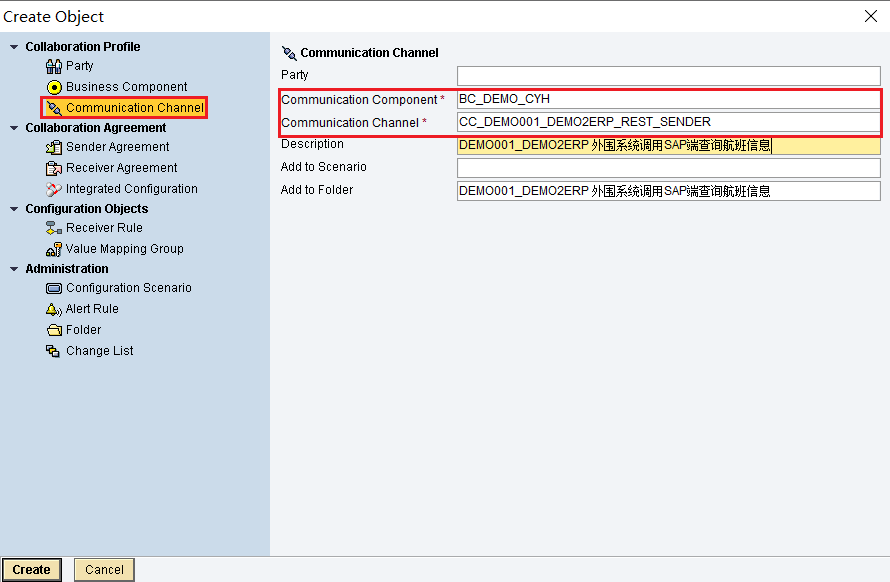Collapse the Collaboration Agreement section
This screenshot has height=582, width=890.
(14, 128)
